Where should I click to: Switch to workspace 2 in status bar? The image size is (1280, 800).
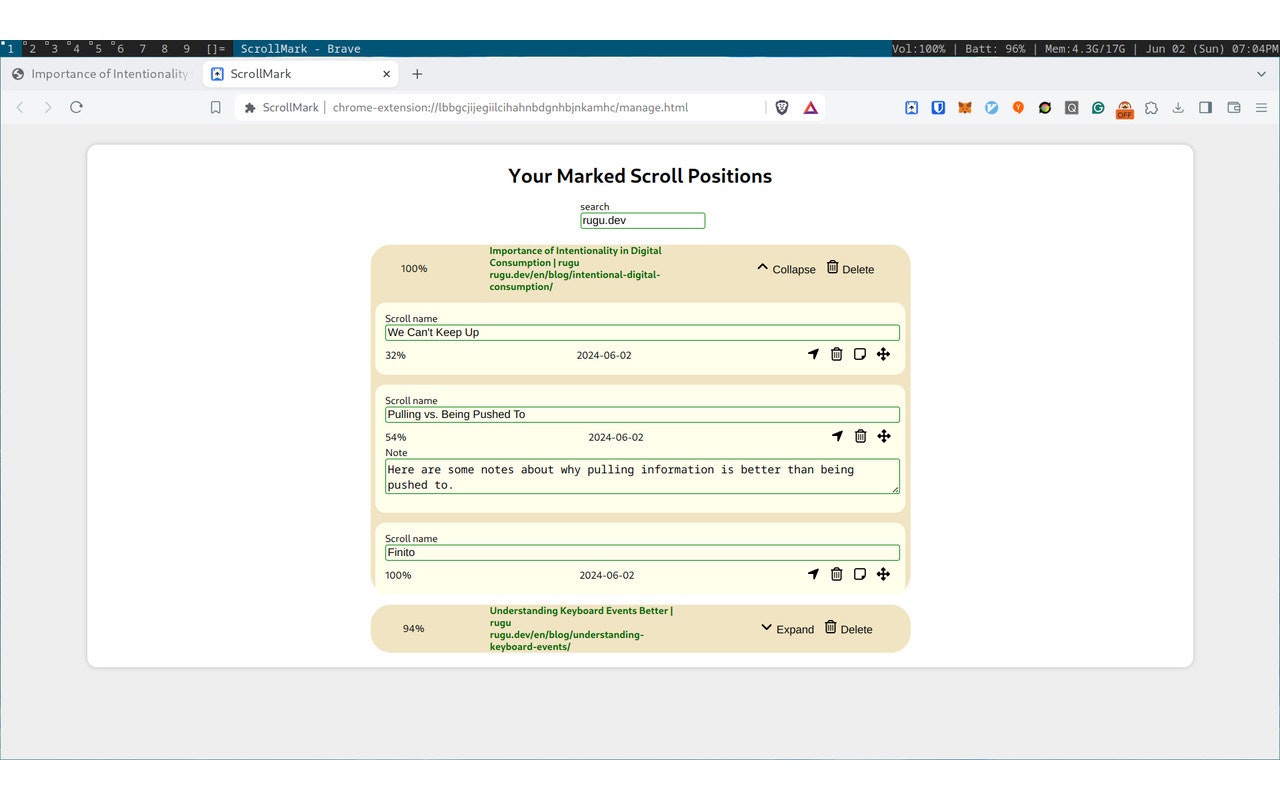tap(32, 48)
